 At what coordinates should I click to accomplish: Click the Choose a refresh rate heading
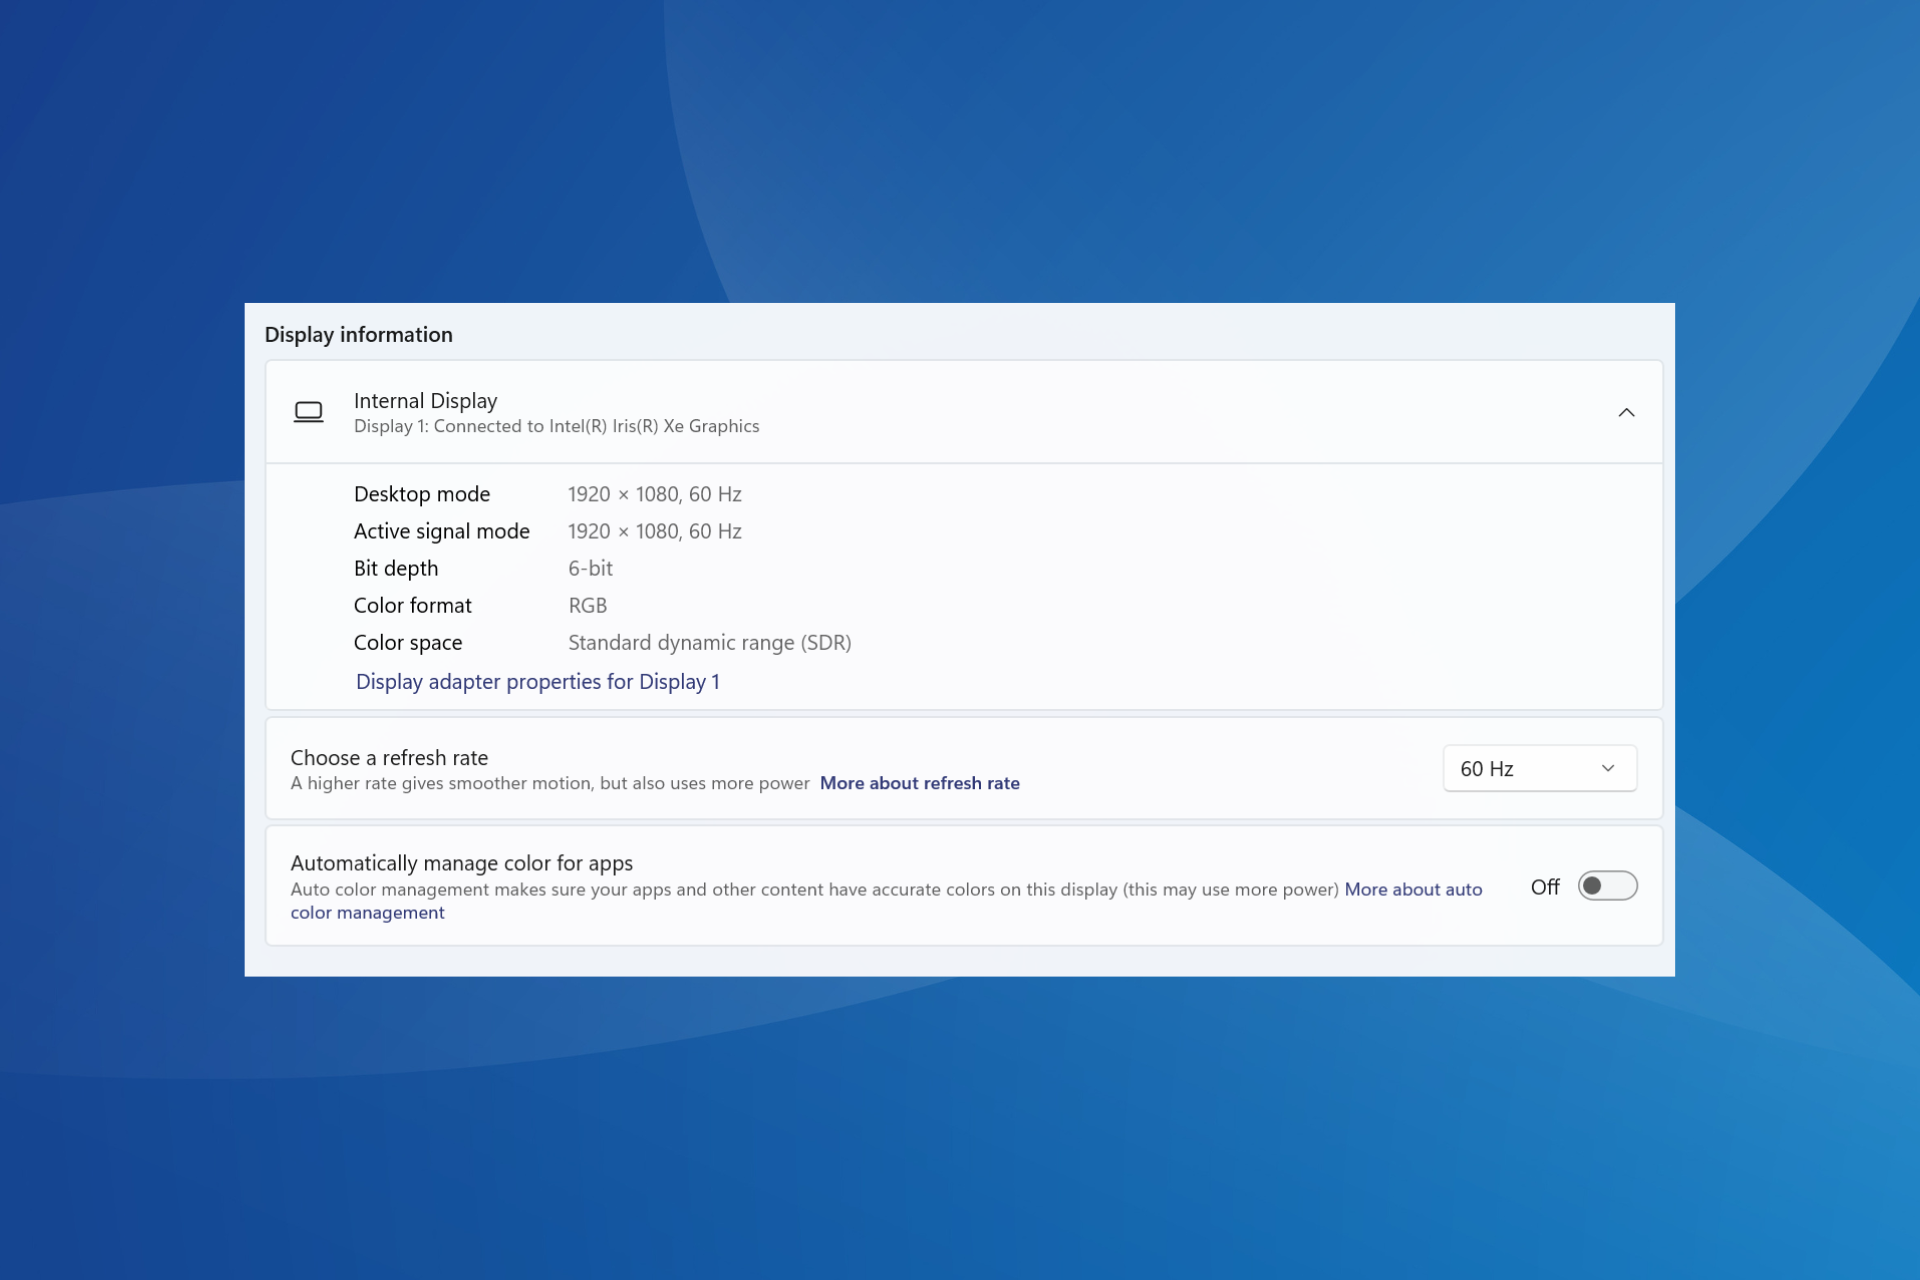tap(389, 757)
